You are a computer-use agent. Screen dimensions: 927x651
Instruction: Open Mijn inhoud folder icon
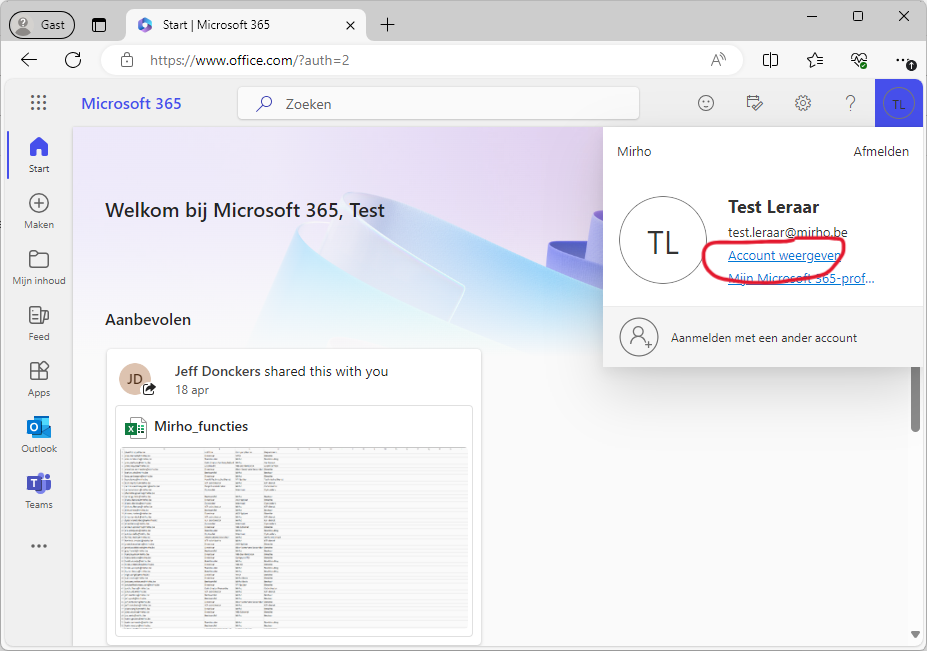[x=39, y=267]
